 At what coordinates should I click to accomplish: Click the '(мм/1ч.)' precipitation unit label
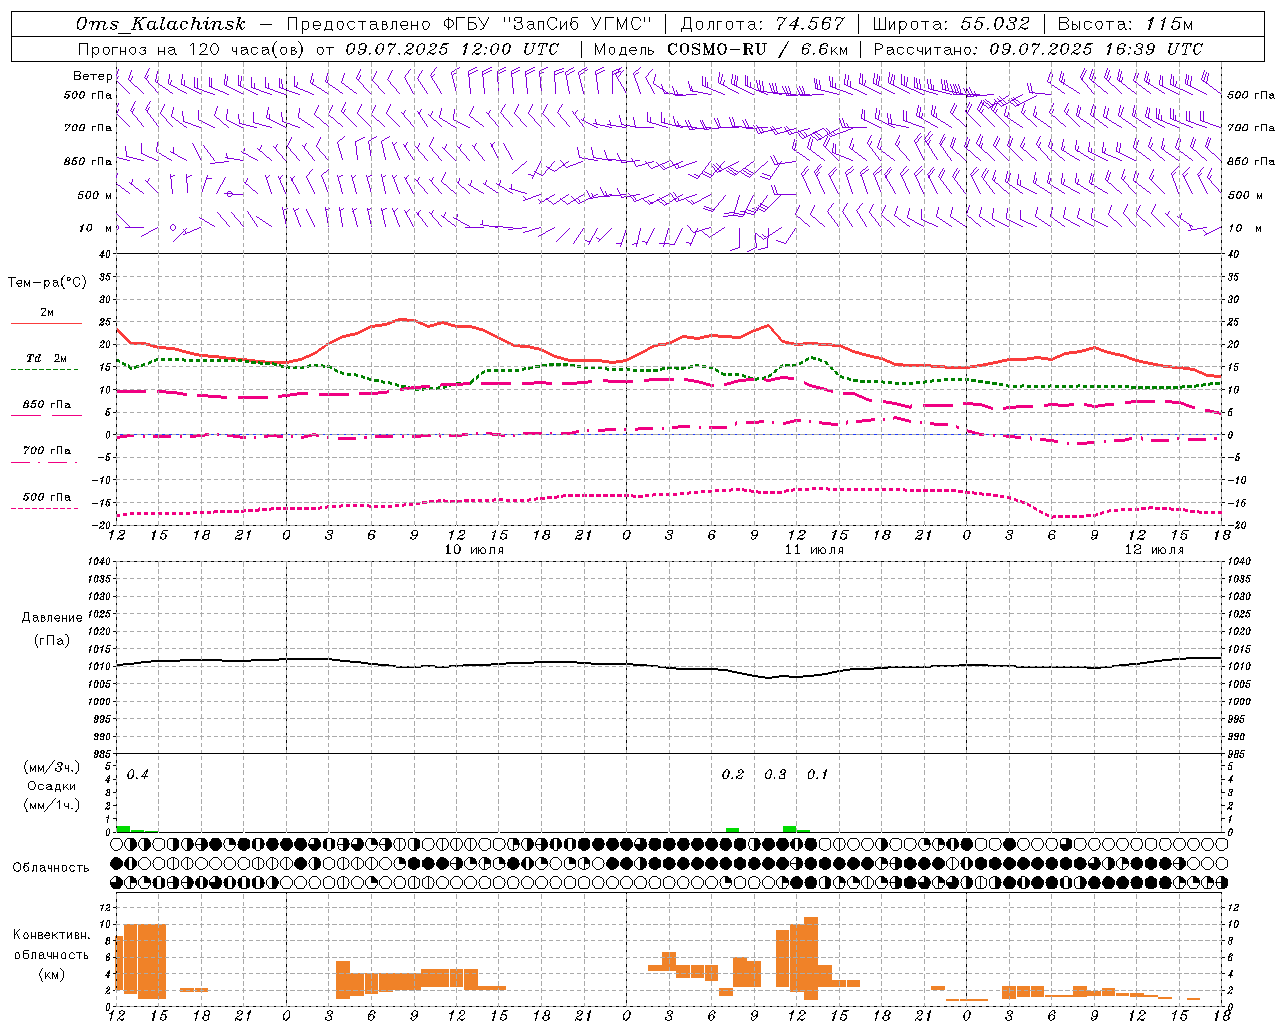[x=52, y=805]
